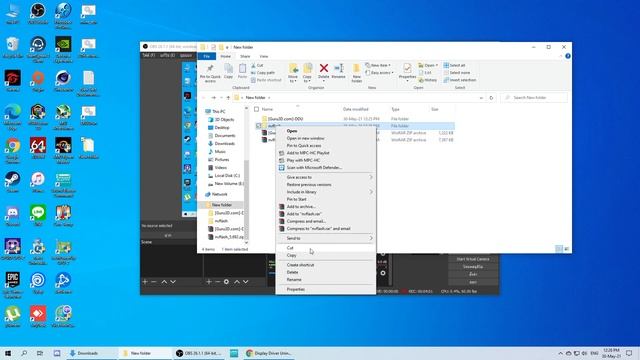Click the Windows Start button on taskbar
The height and width of the screenshot is (360, 640).
pyautogui.click(x=8, y=353)
